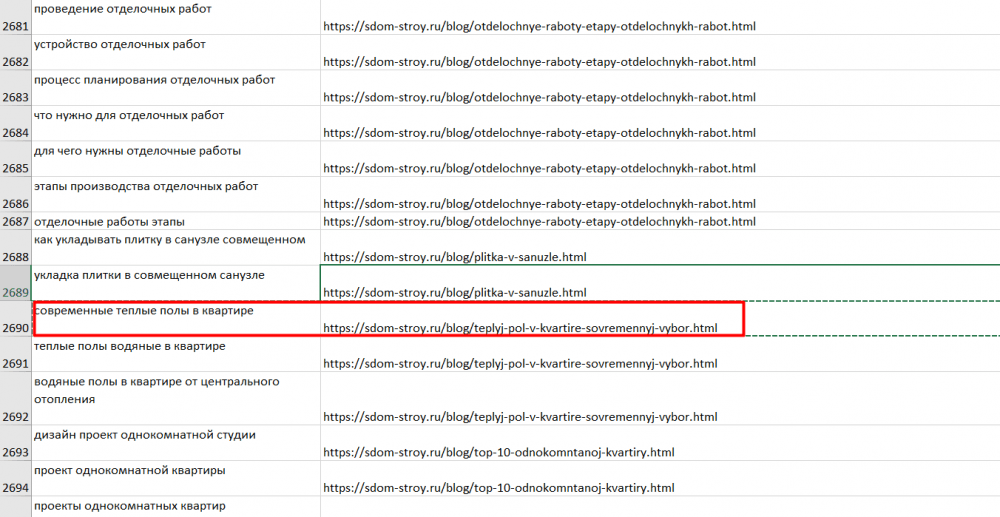1000x517 pixels.
Task: Select cell 'дизайн проект однокомнатной студии'
Action: tap(175, 442)
